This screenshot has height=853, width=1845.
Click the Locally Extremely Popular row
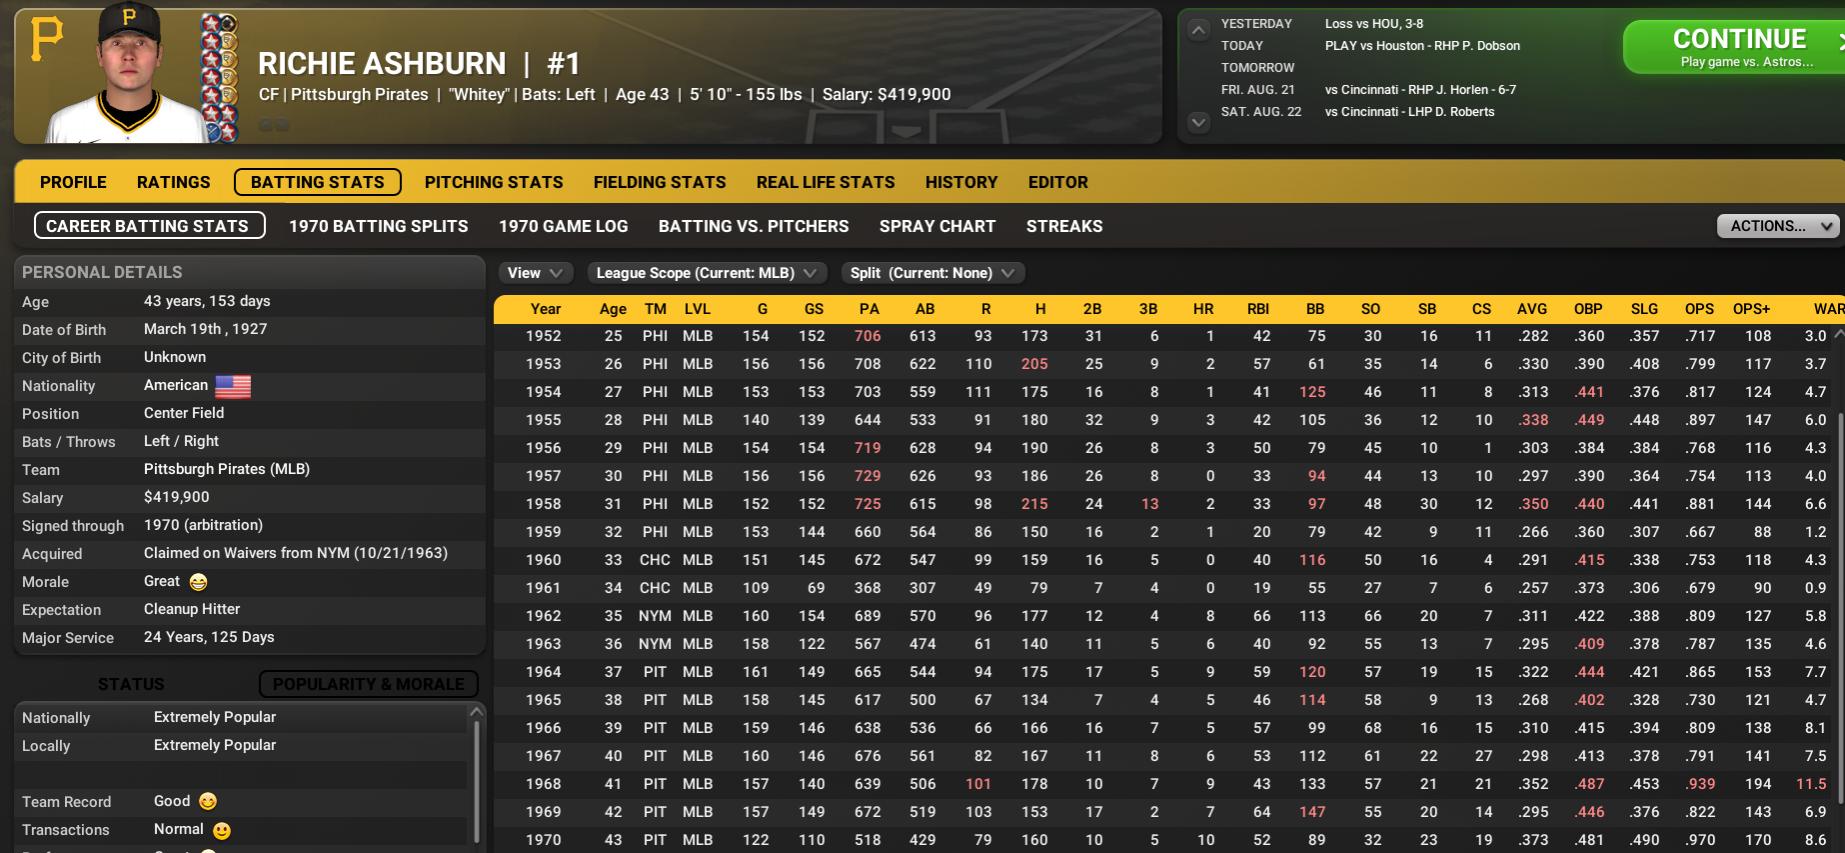pos(241,746)
